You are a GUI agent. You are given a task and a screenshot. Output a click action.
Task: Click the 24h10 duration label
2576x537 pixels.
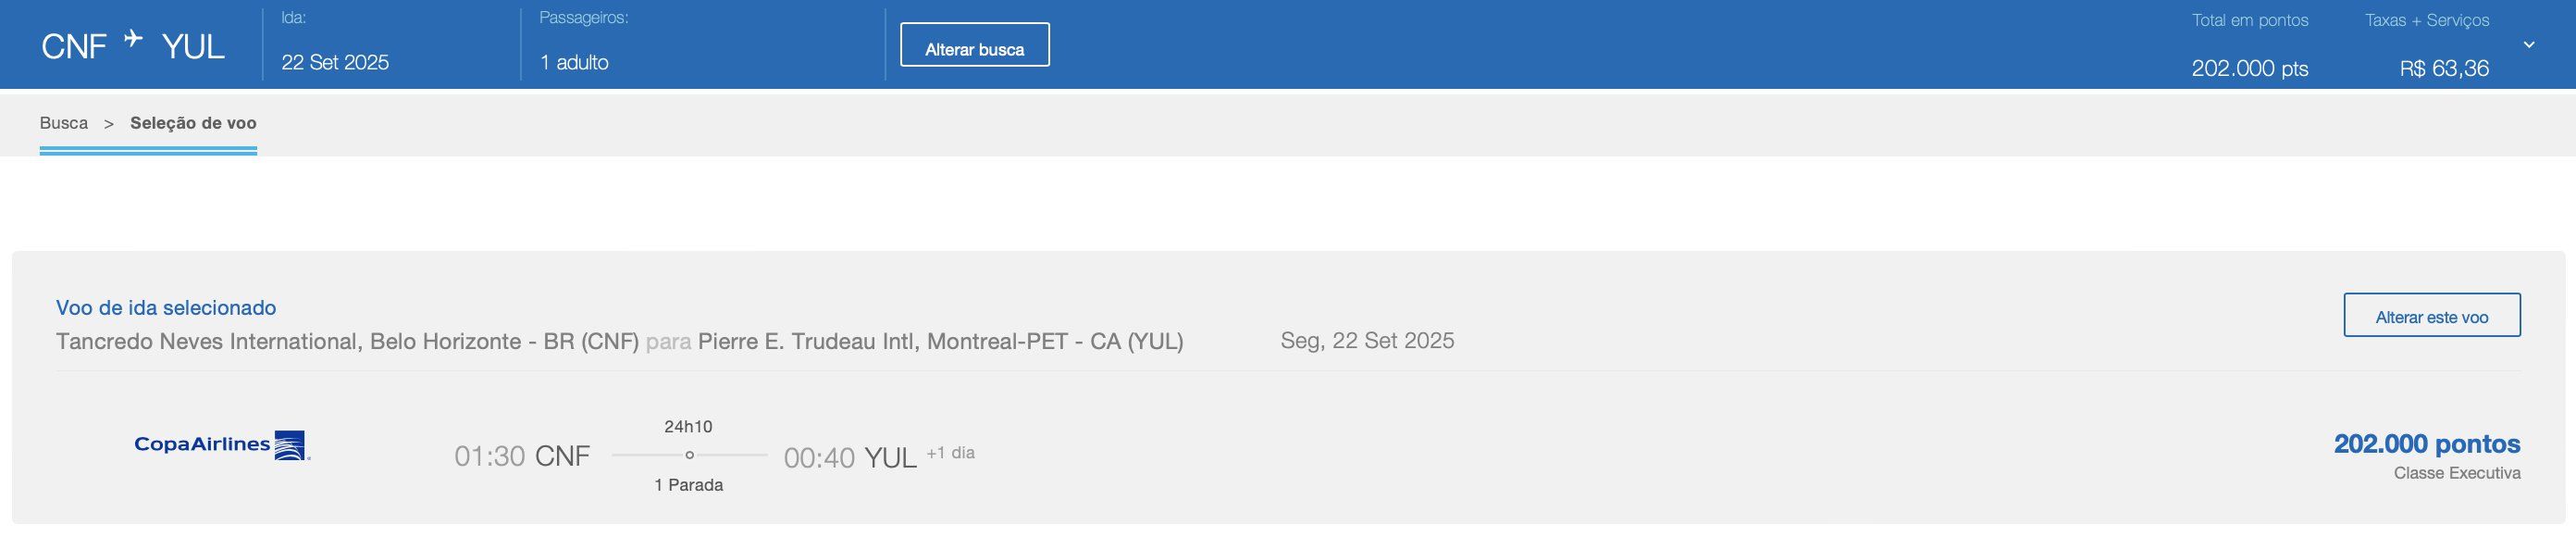point(688,427)
